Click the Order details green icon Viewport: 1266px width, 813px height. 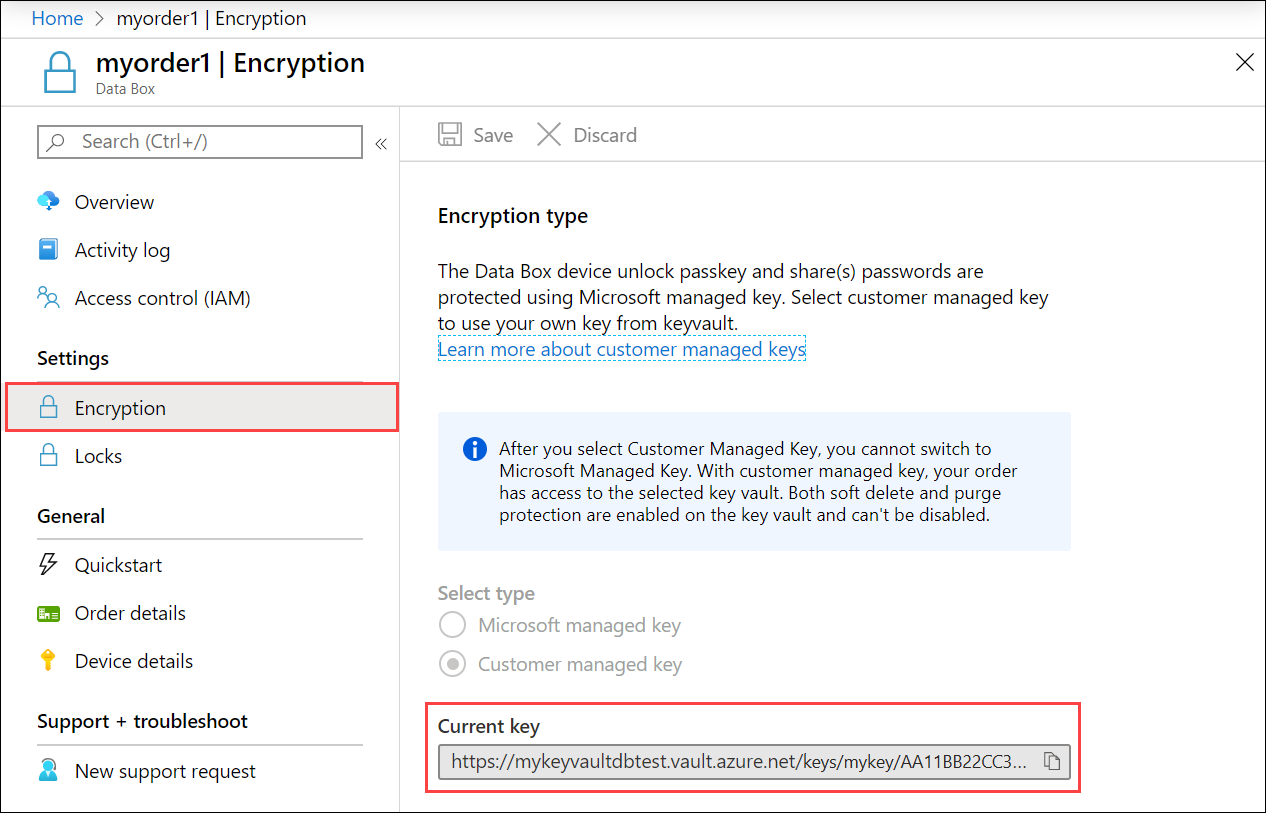click(48, 613)
